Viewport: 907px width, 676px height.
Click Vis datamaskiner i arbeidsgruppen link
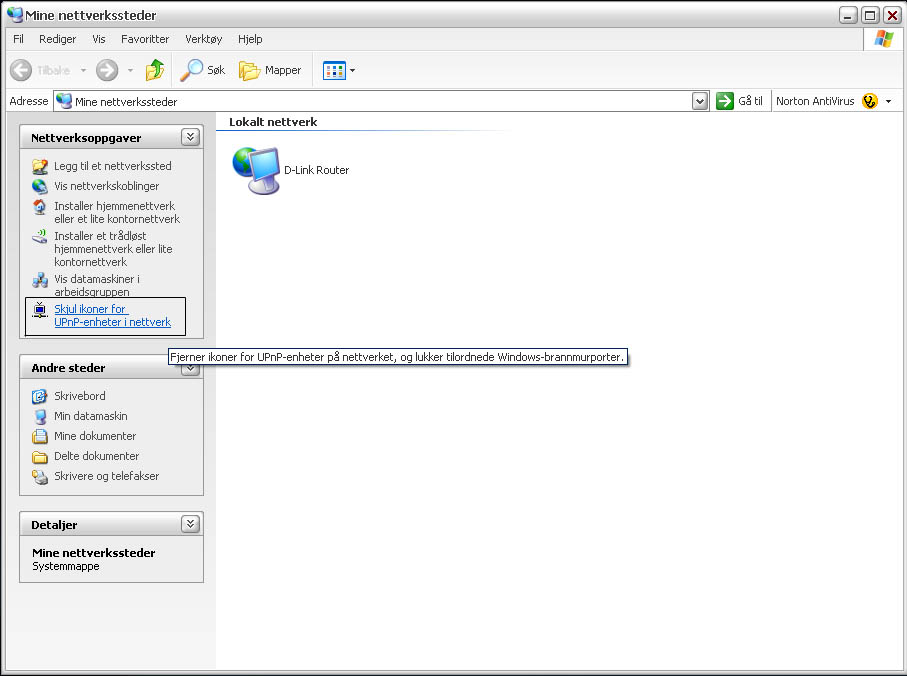[x=97, y=285]
